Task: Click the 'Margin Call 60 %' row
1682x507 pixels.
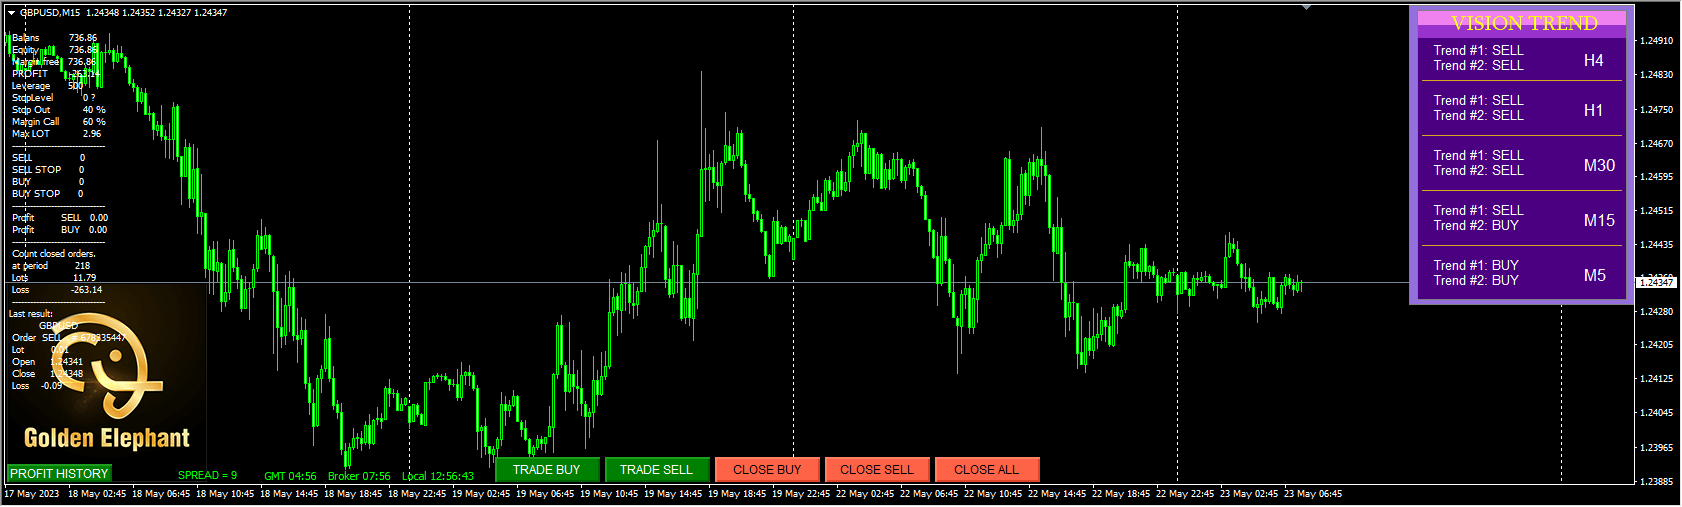Action: (x=58, y=122)
